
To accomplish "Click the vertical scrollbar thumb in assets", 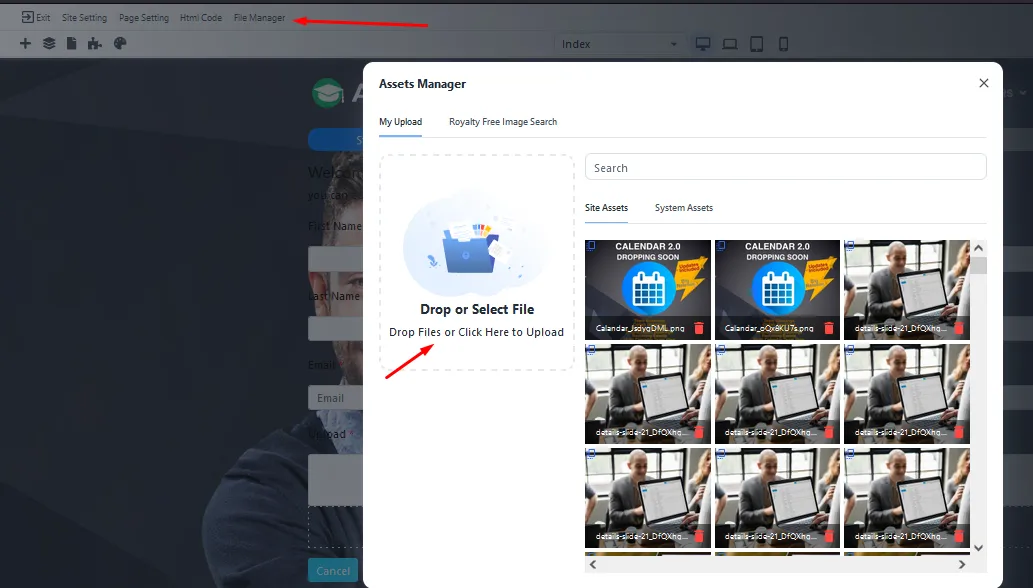I will click(x=978, y=265).
